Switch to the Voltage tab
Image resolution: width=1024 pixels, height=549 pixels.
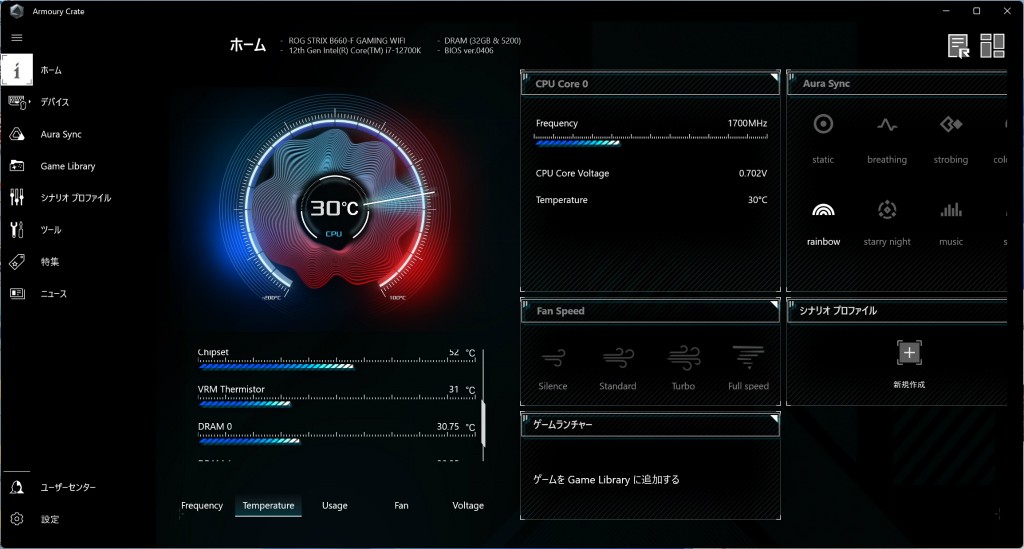point(468,505)
